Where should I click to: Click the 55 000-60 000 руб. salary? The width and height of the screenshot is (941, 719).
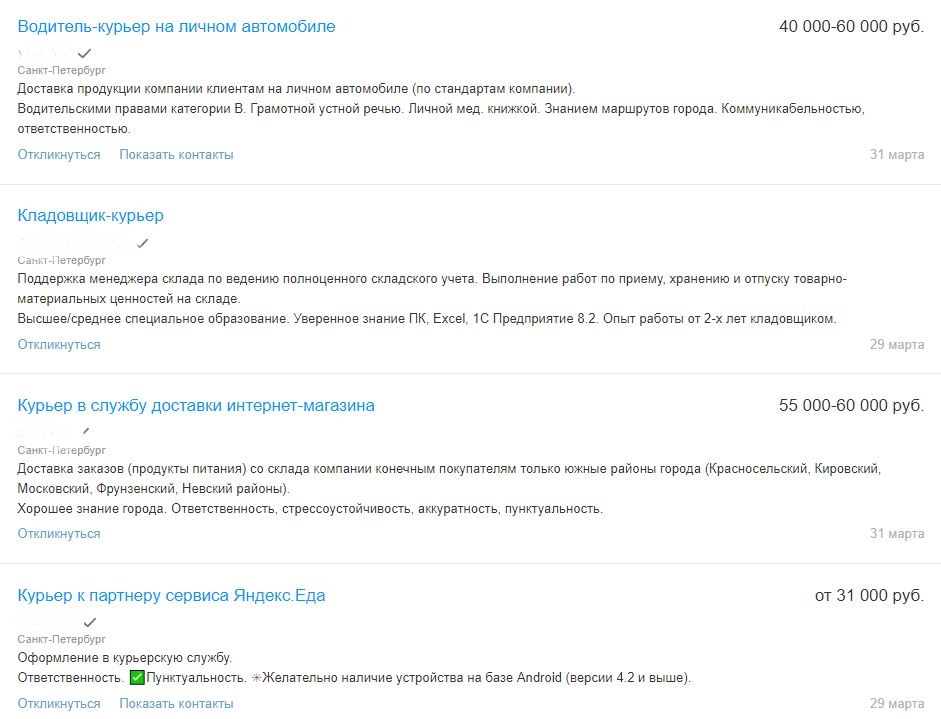point(852,405)
